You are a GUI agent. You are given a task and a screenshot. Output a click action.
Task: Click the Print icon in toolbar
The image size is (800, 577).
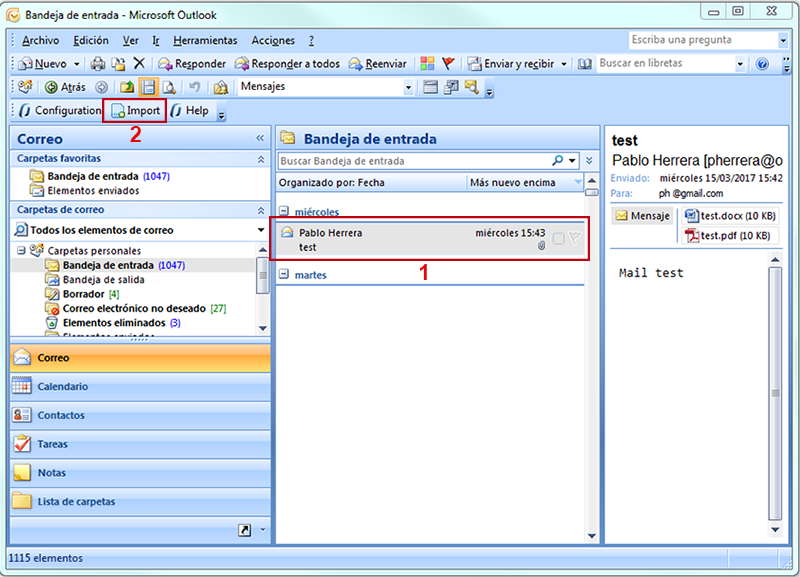tap(97, 64)
